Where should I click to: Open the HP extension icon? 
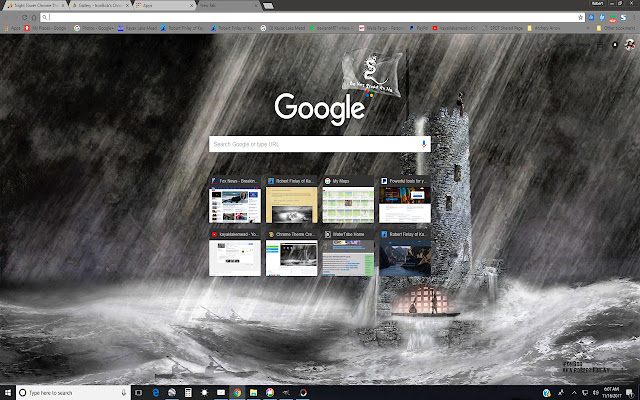click(x=602, y=18)
